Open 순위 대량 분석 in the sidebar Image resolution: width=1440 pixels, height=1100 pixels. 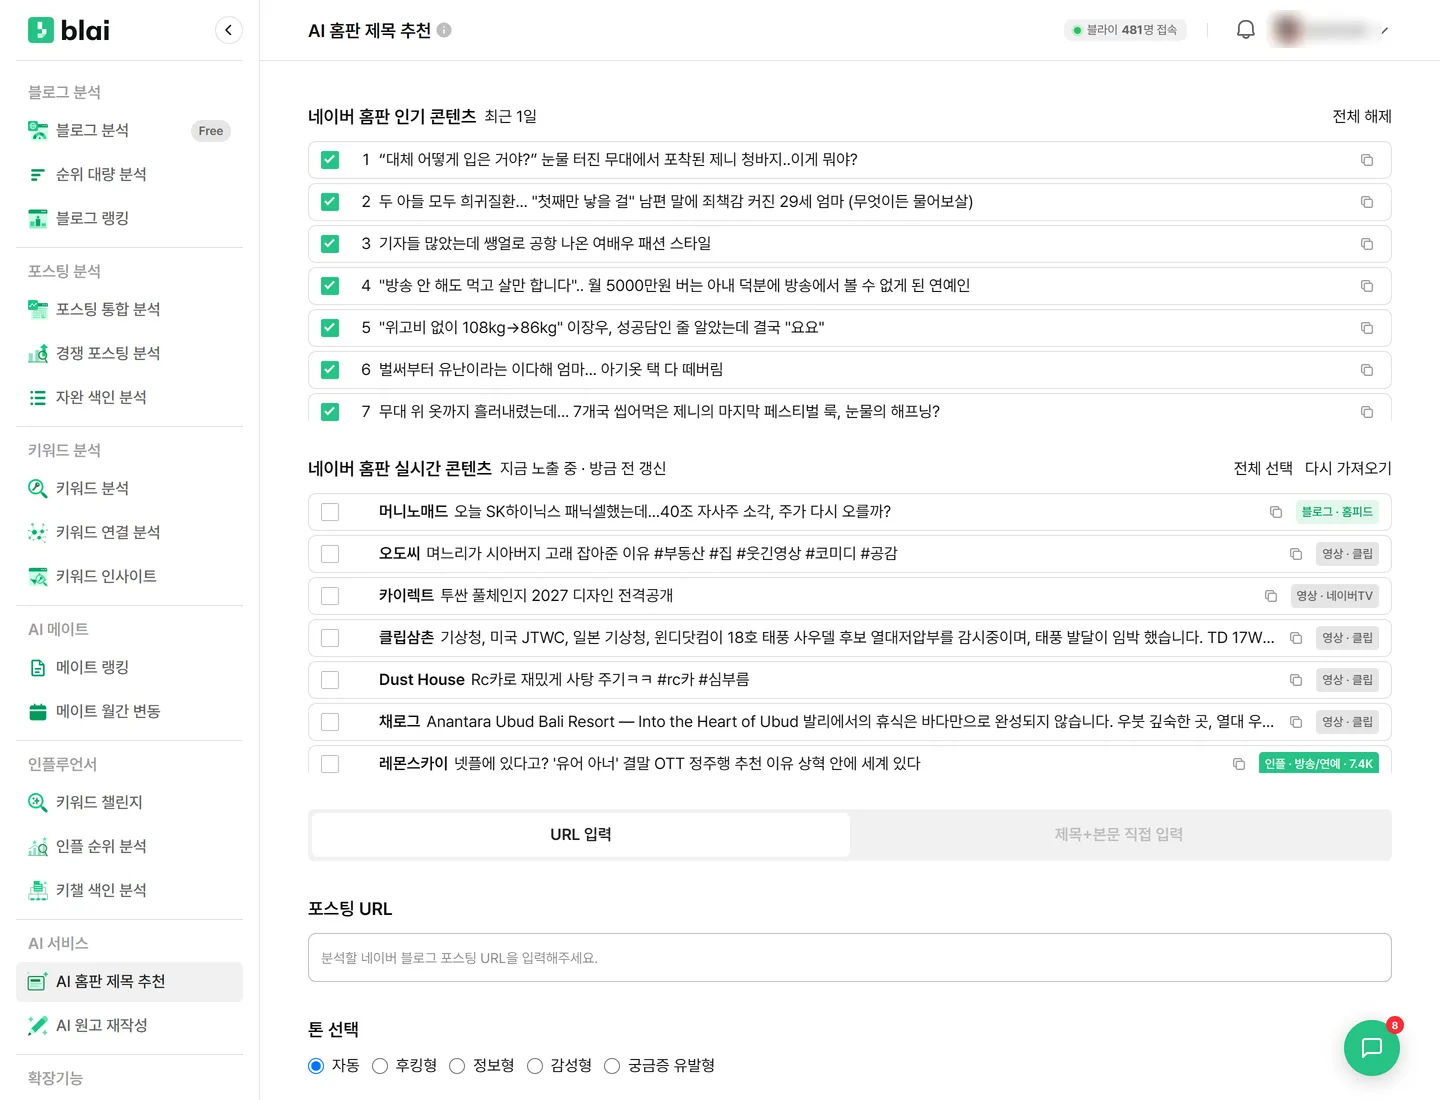pos(130,174)
